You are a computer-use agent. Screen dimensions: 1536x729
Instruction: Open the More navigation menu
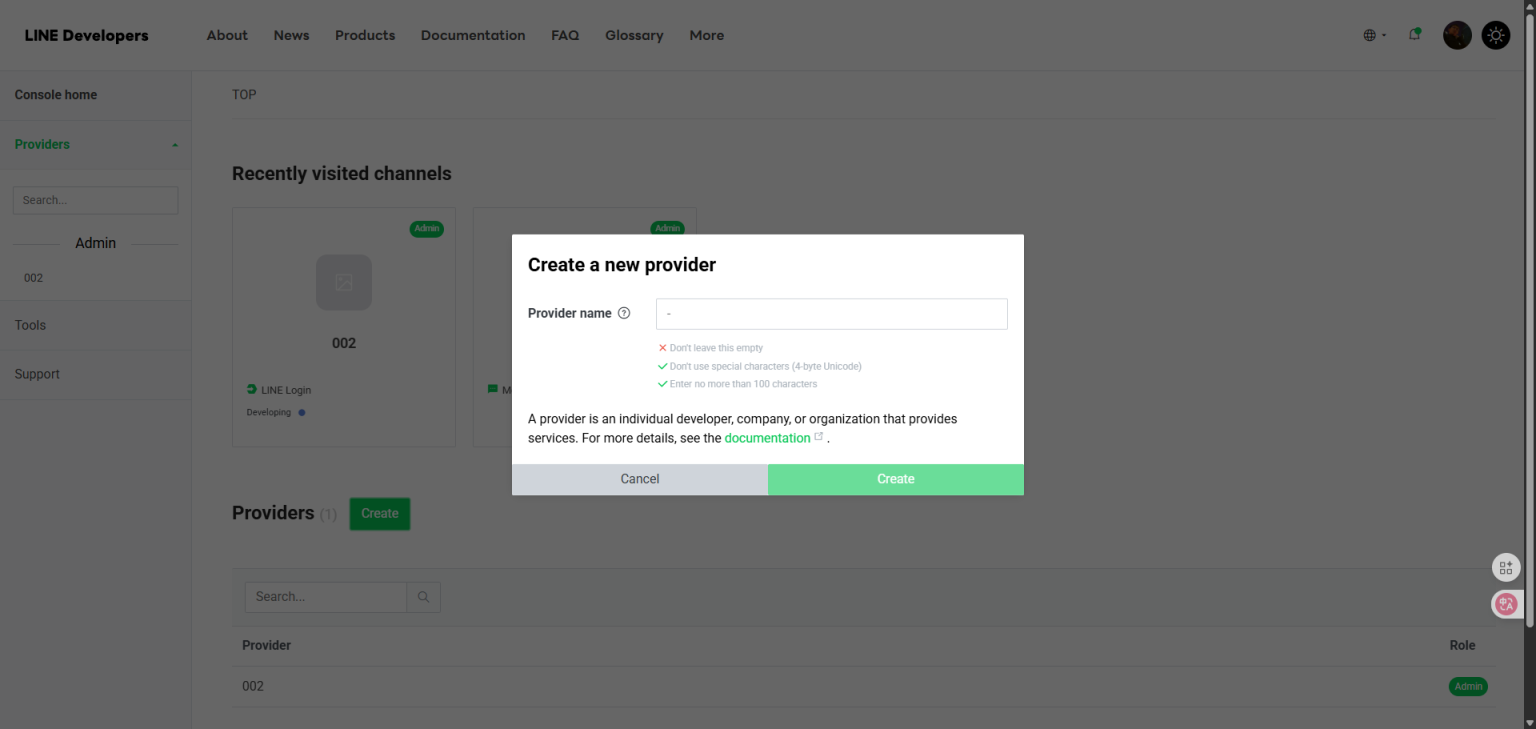tap(706, 35)
